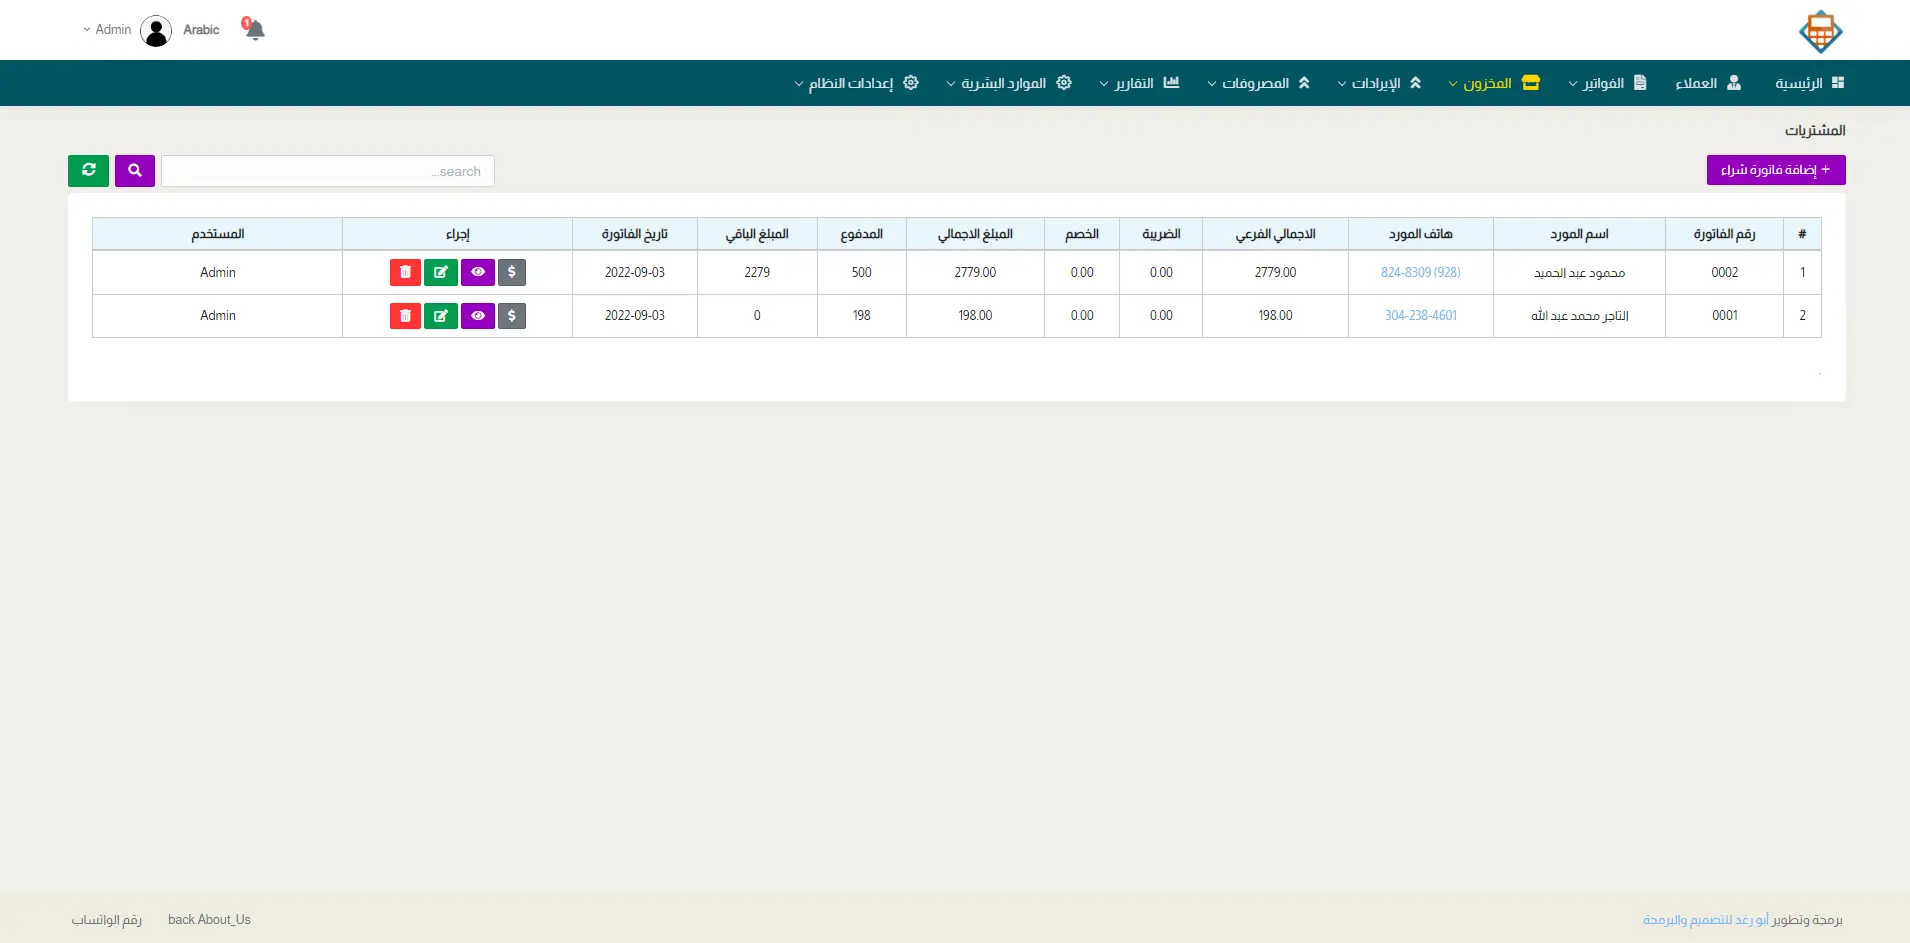Expand the المخزون inventory menu
Image resolution: width=1910 pixels, height=943 pixels.
point(1494,83)
